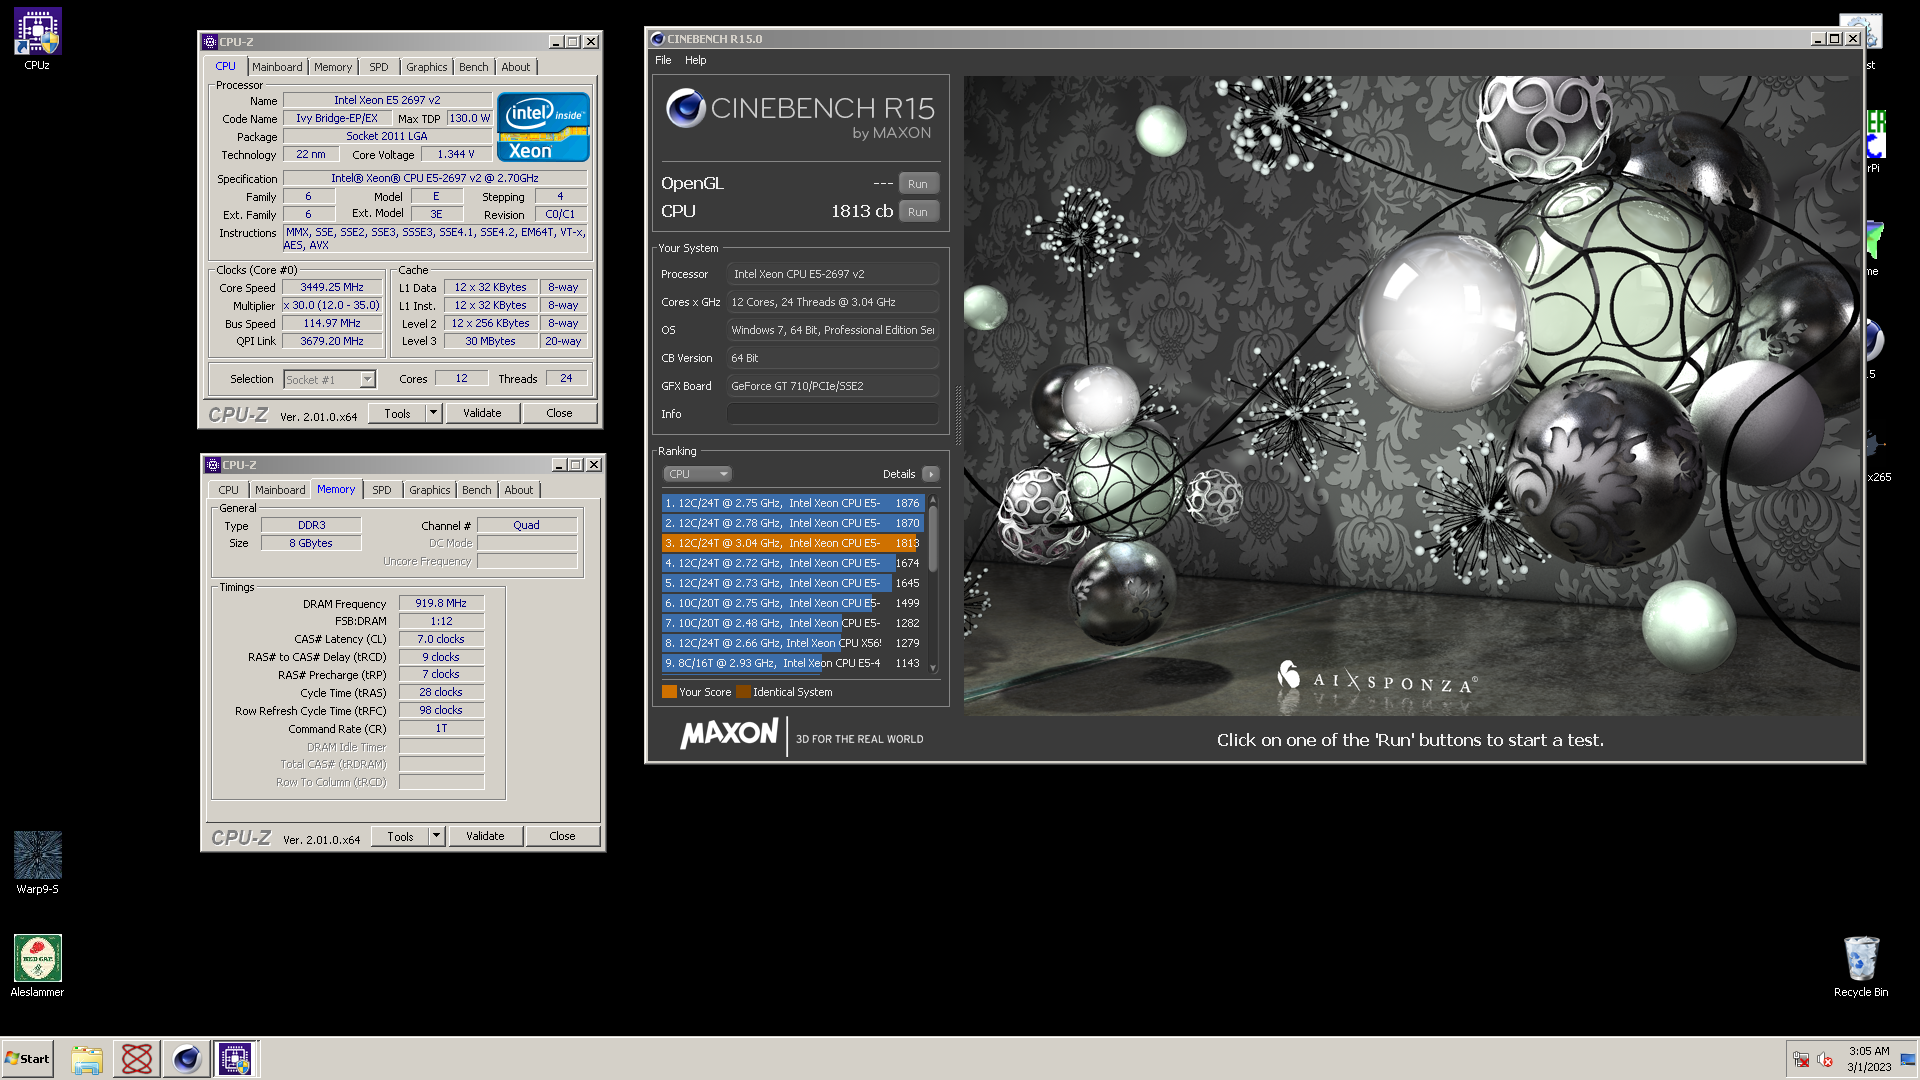This screenshot has height=1080, width=1920.
Task: Click the Details arrow button in the Ranking panel
Action: click(930, 474)
